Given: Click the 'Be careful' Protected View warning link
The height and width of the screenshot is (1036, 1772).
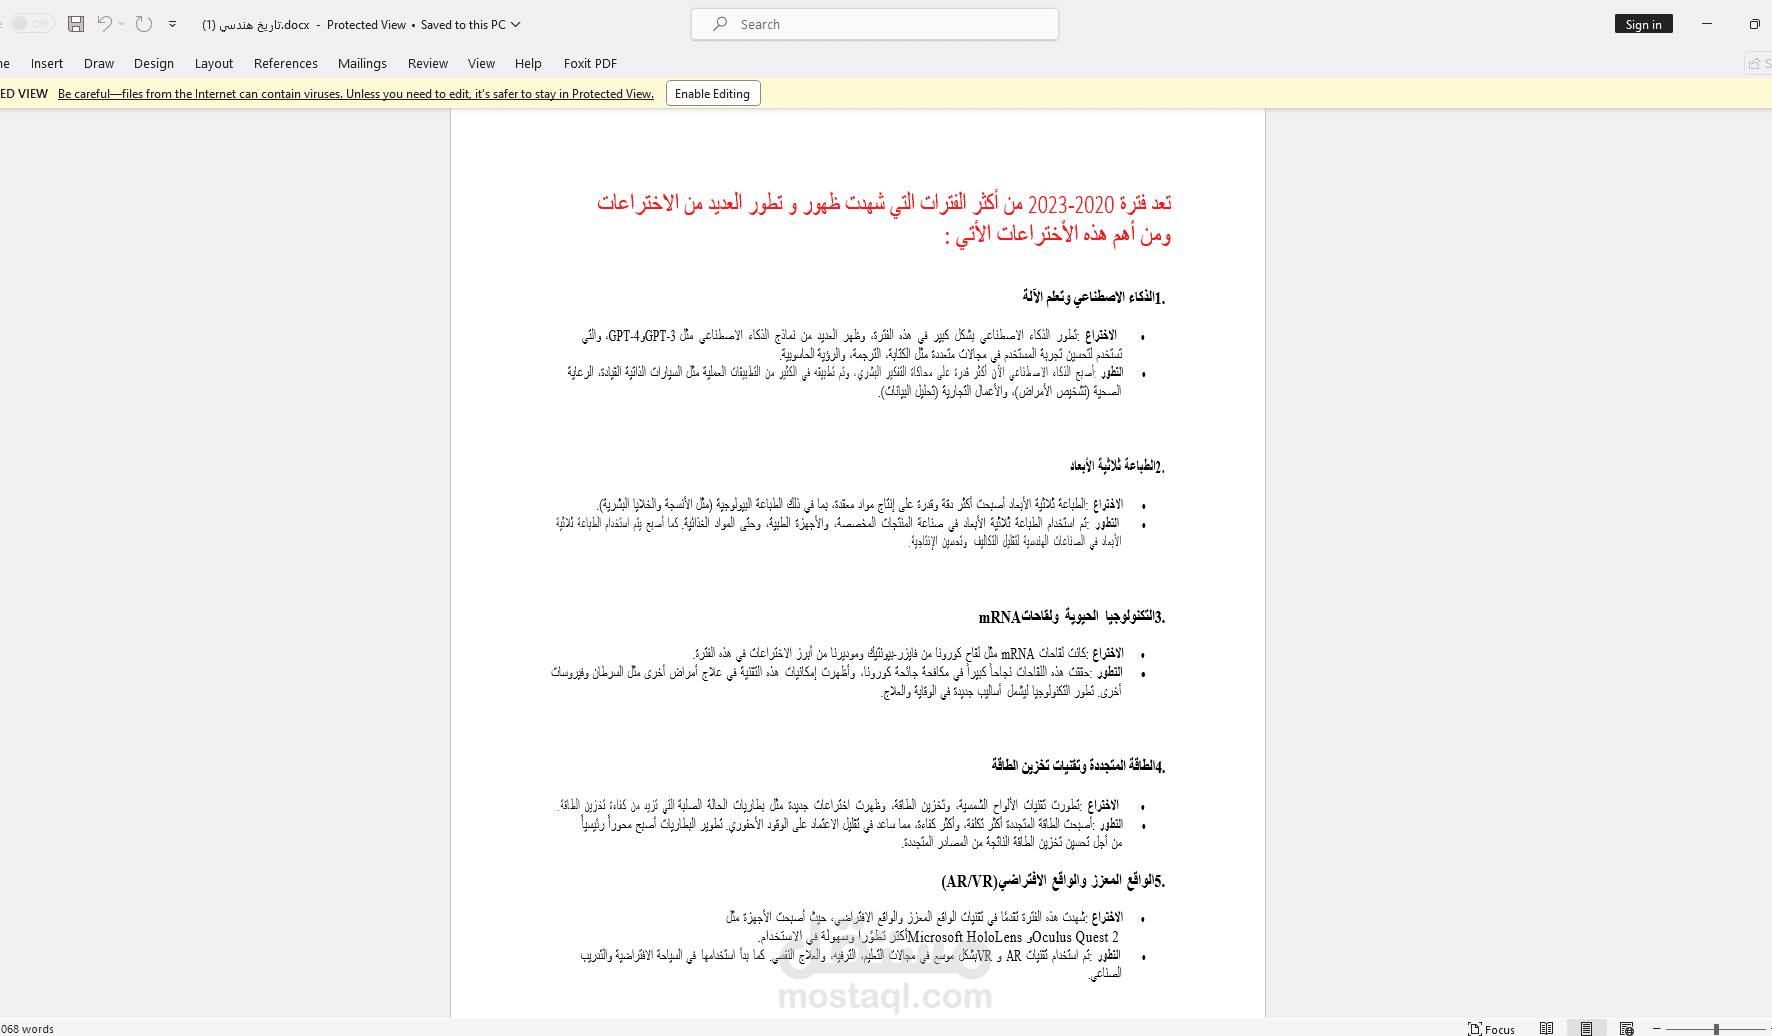Looking at the screenshot, I should coord(356,94).
